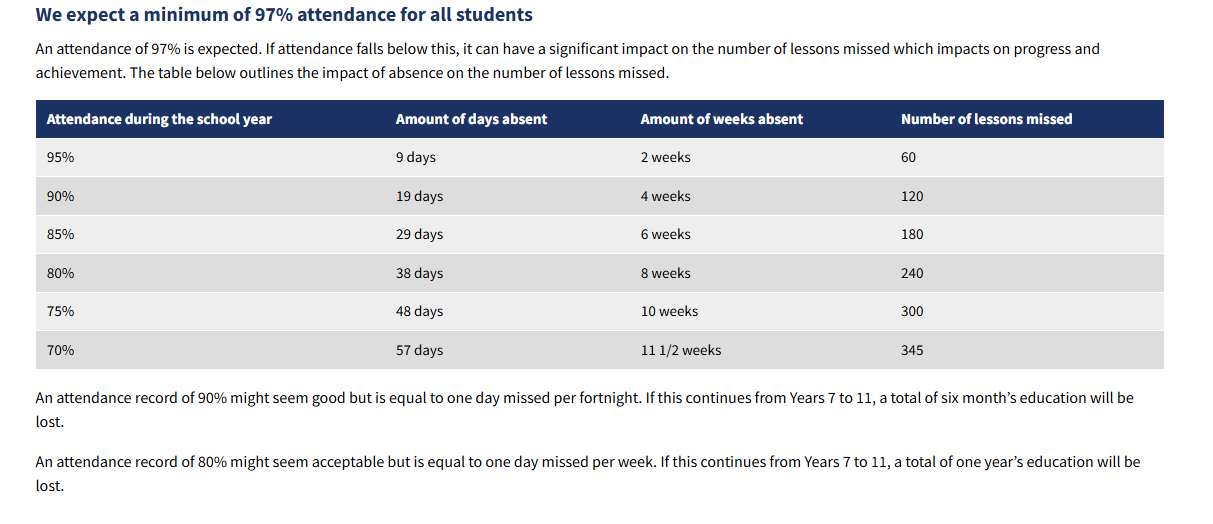Click the paragraph about 90% attendance record
The height and width of the screenshot is (524, 1213).
click(x=585, y=410)
